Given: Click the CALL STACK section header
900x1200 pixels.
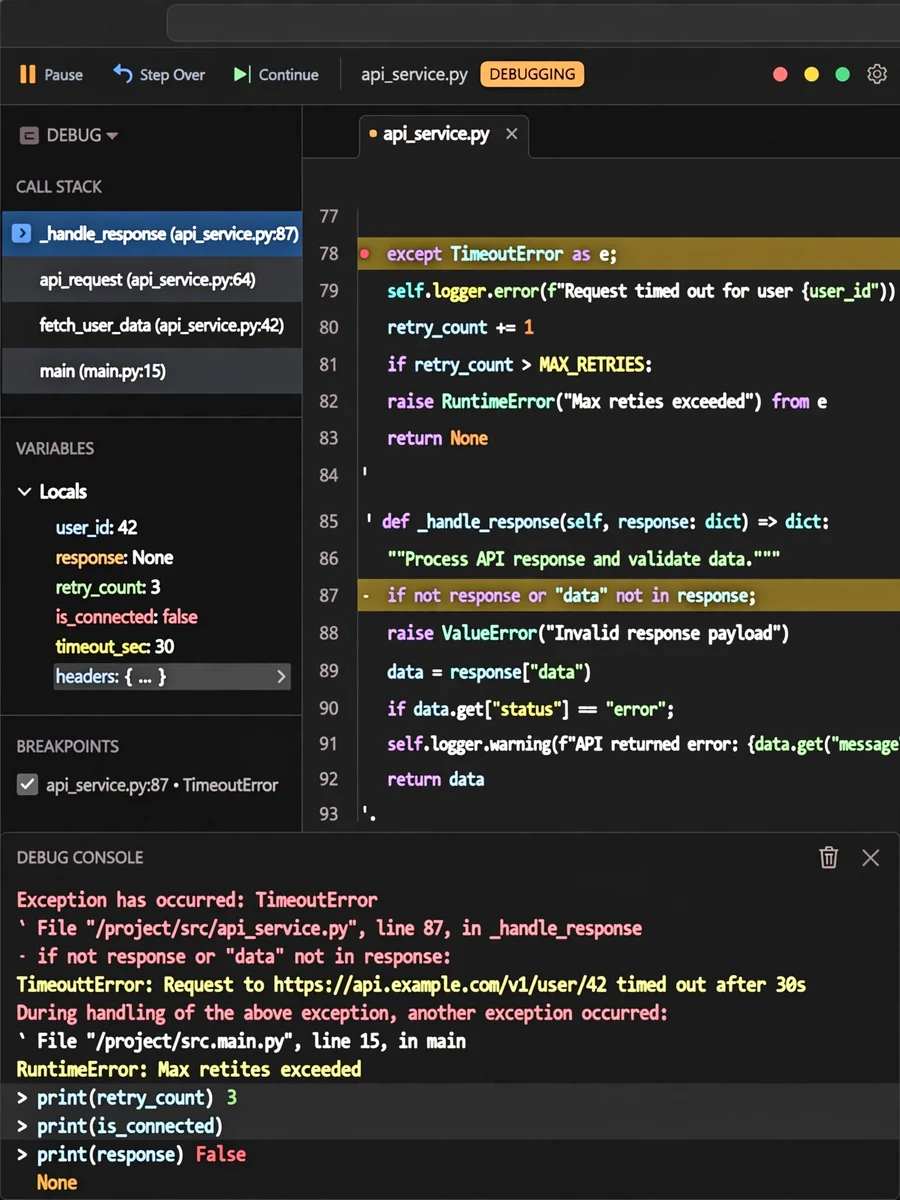Looking at the screenshot, I should (59, 187).
